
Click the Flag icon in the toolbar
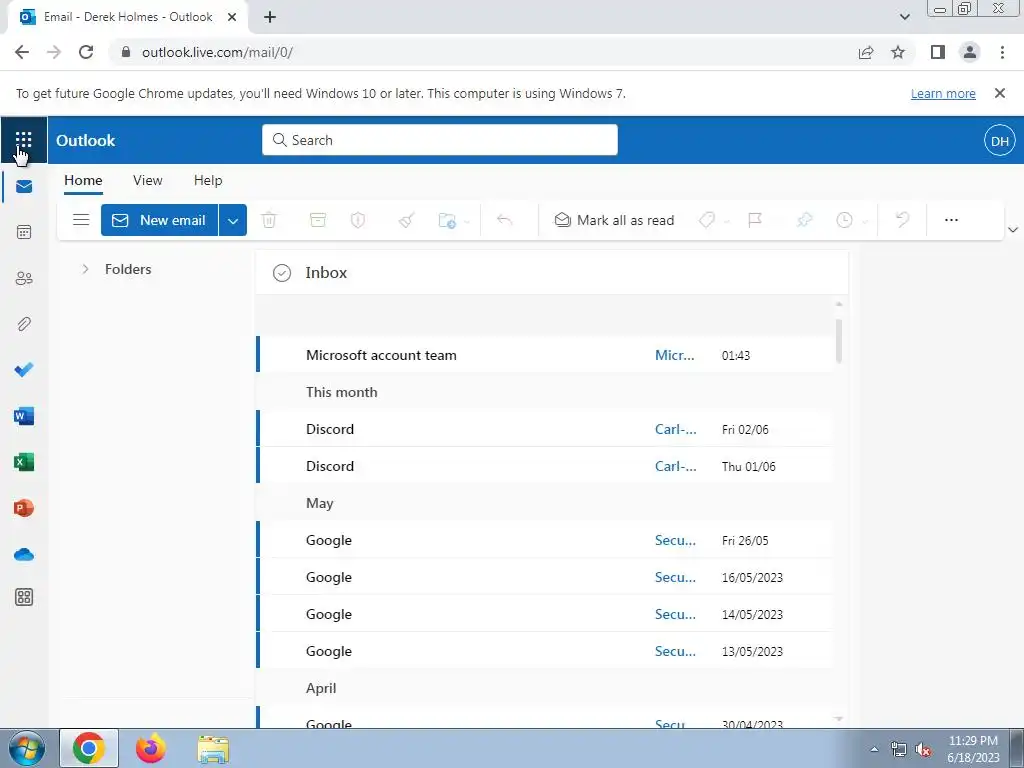coord(755,220)
